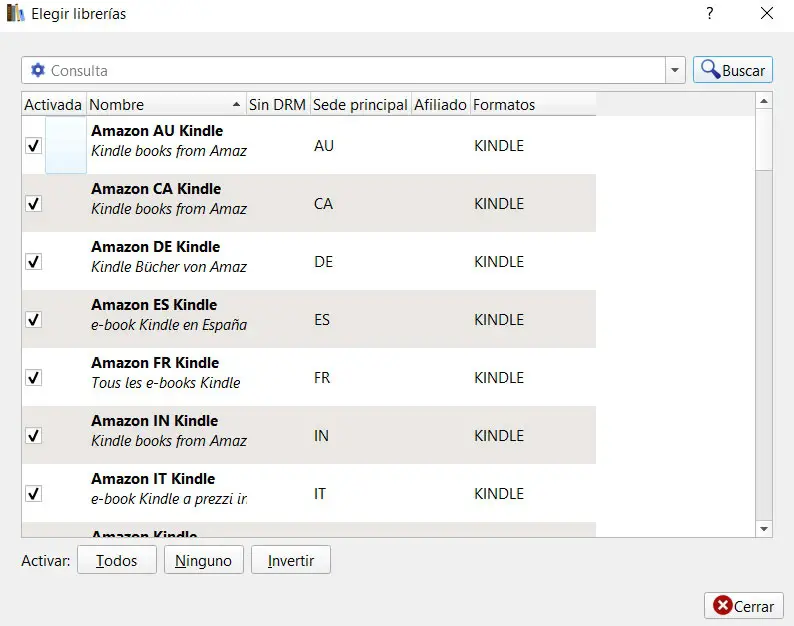Click the scrollbar down arrow

pos(764,528)
